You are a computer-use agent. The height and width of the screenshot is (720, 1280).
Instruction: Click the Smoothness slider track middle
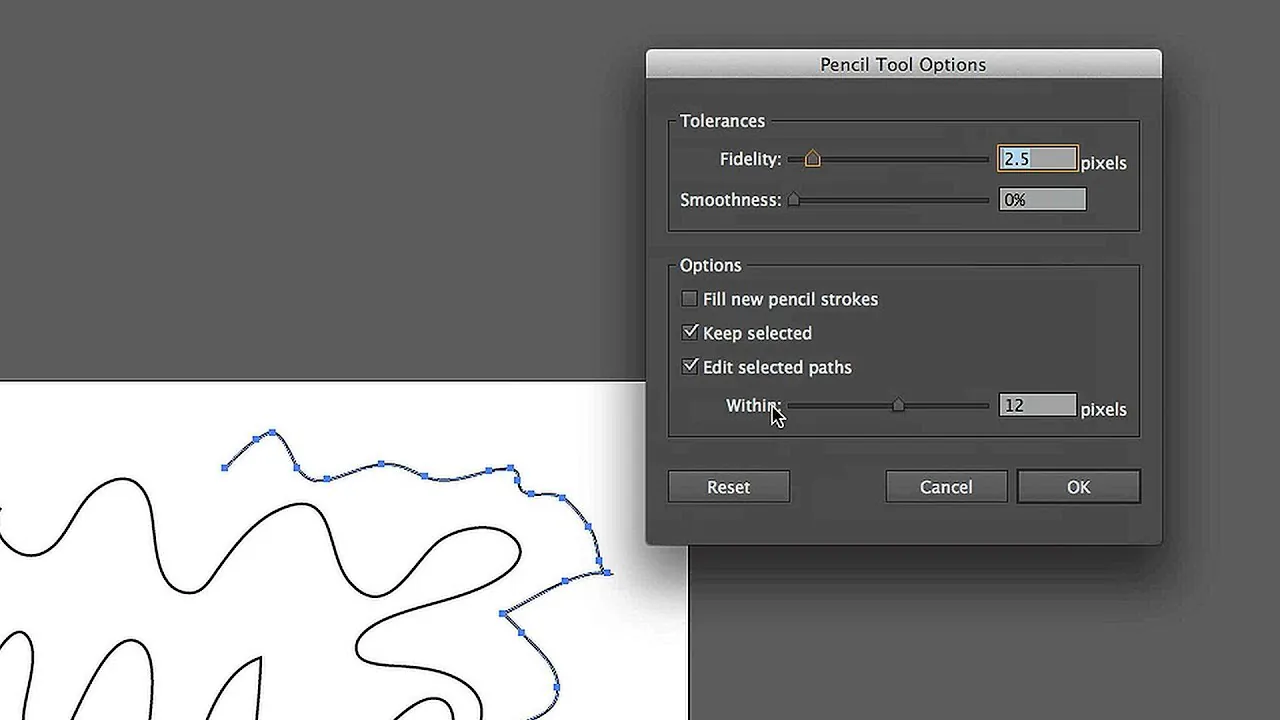tap(889, 200)
